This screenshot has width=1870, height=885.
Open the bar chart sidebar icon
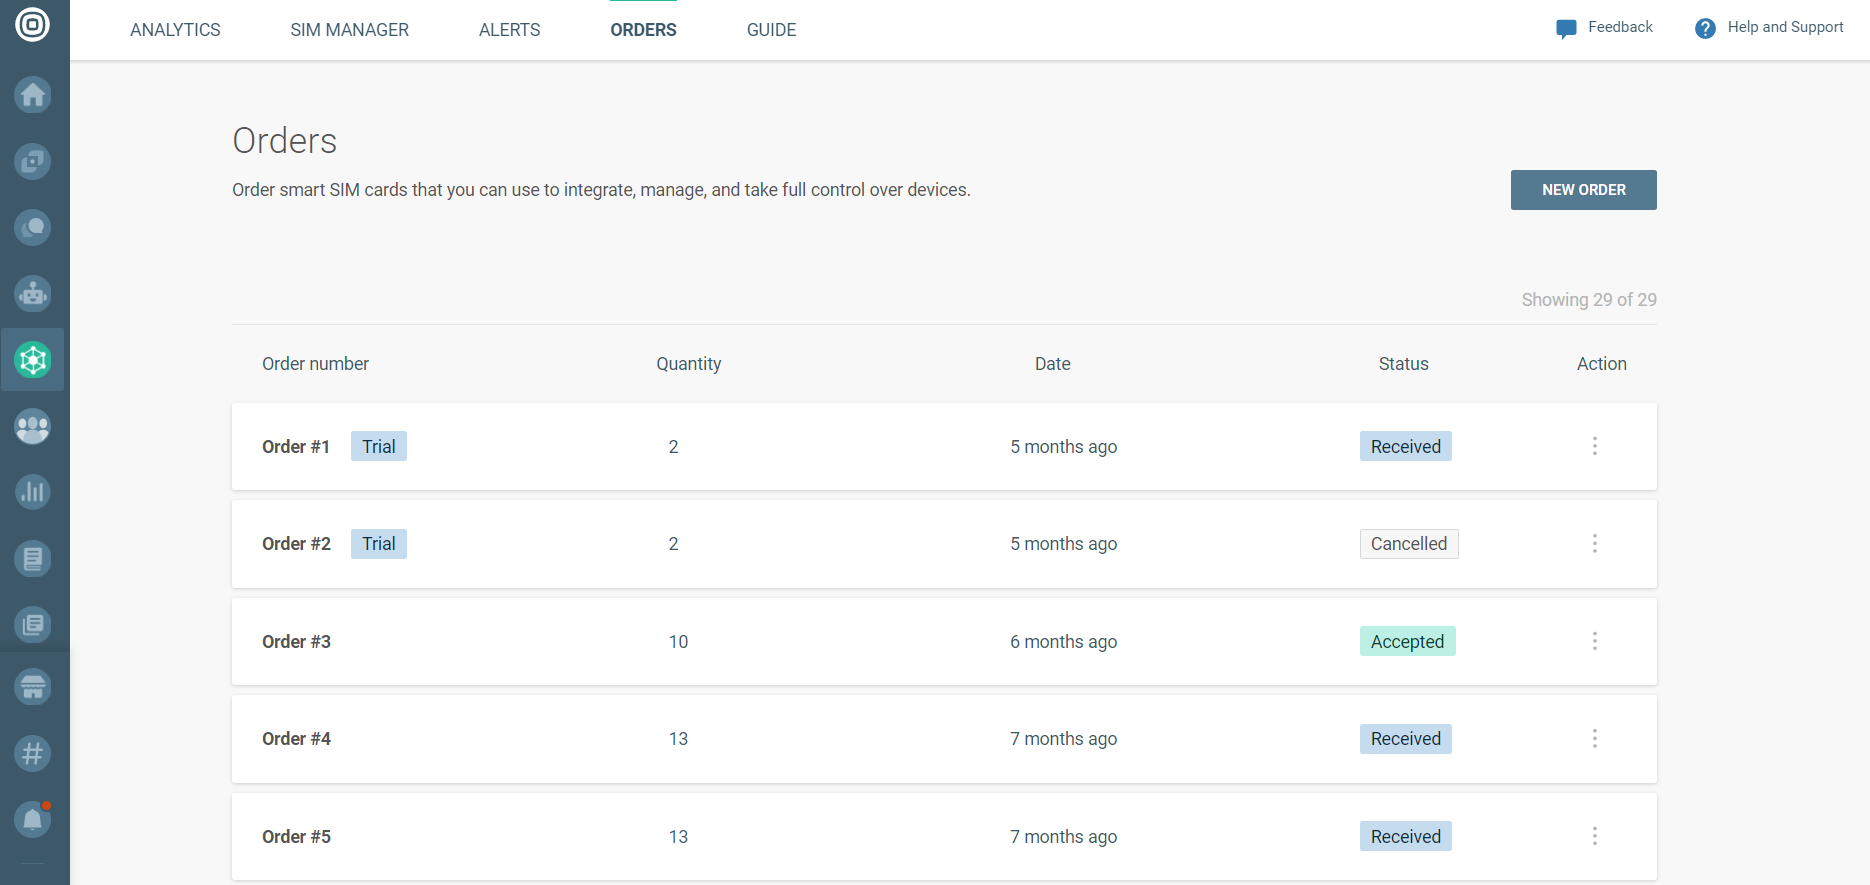coord(33,492)
